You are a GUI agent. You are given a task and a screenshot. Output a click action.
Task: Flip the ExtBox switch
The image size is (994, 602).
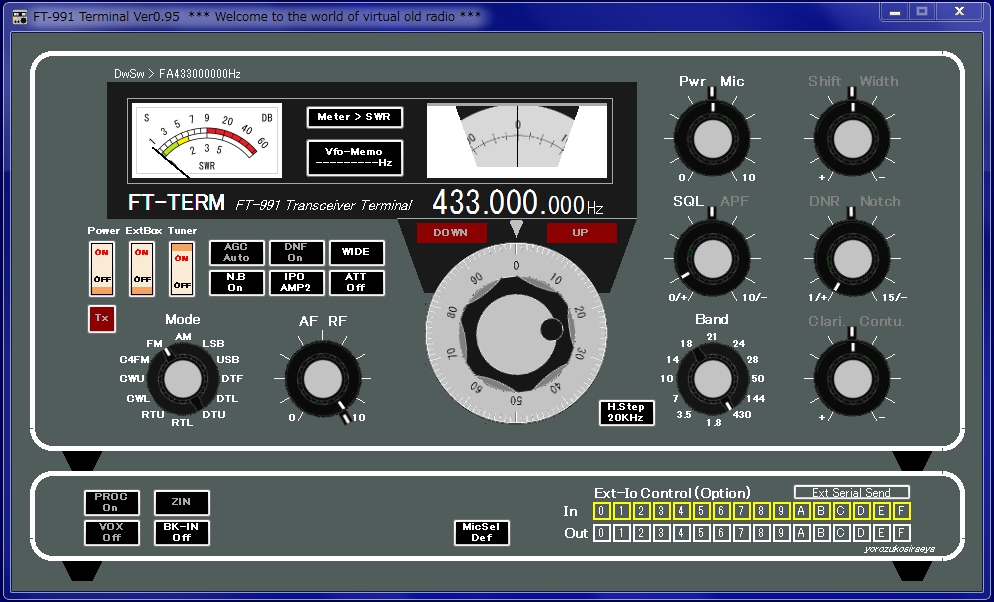tap(142, 269)
